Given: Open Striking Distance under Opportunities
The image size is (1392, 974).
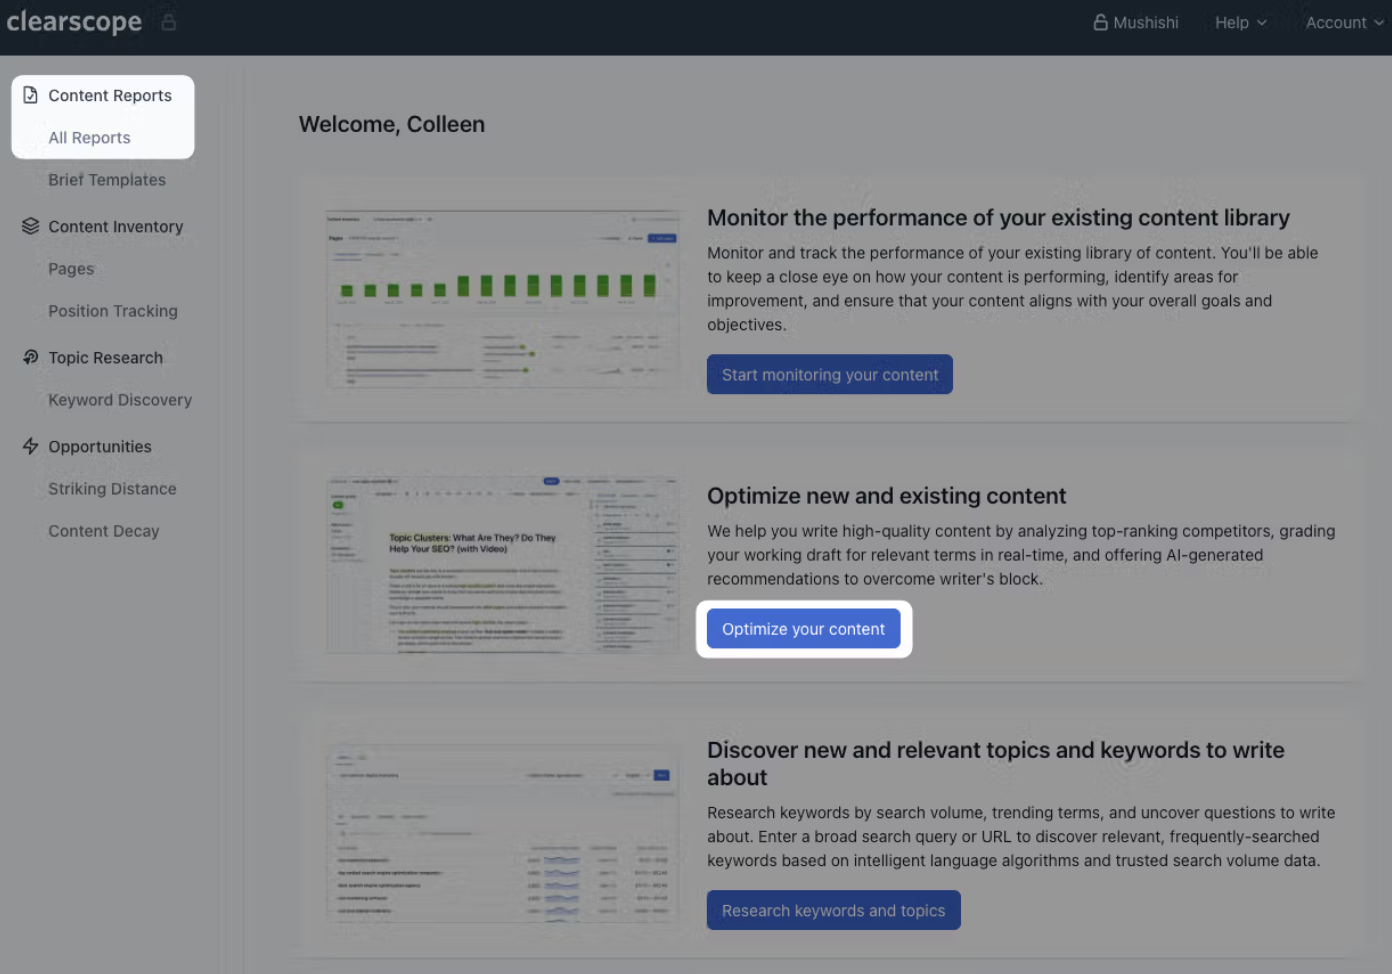Looking at the screenshot, I should pyautogui.click(x=112, y=488).
